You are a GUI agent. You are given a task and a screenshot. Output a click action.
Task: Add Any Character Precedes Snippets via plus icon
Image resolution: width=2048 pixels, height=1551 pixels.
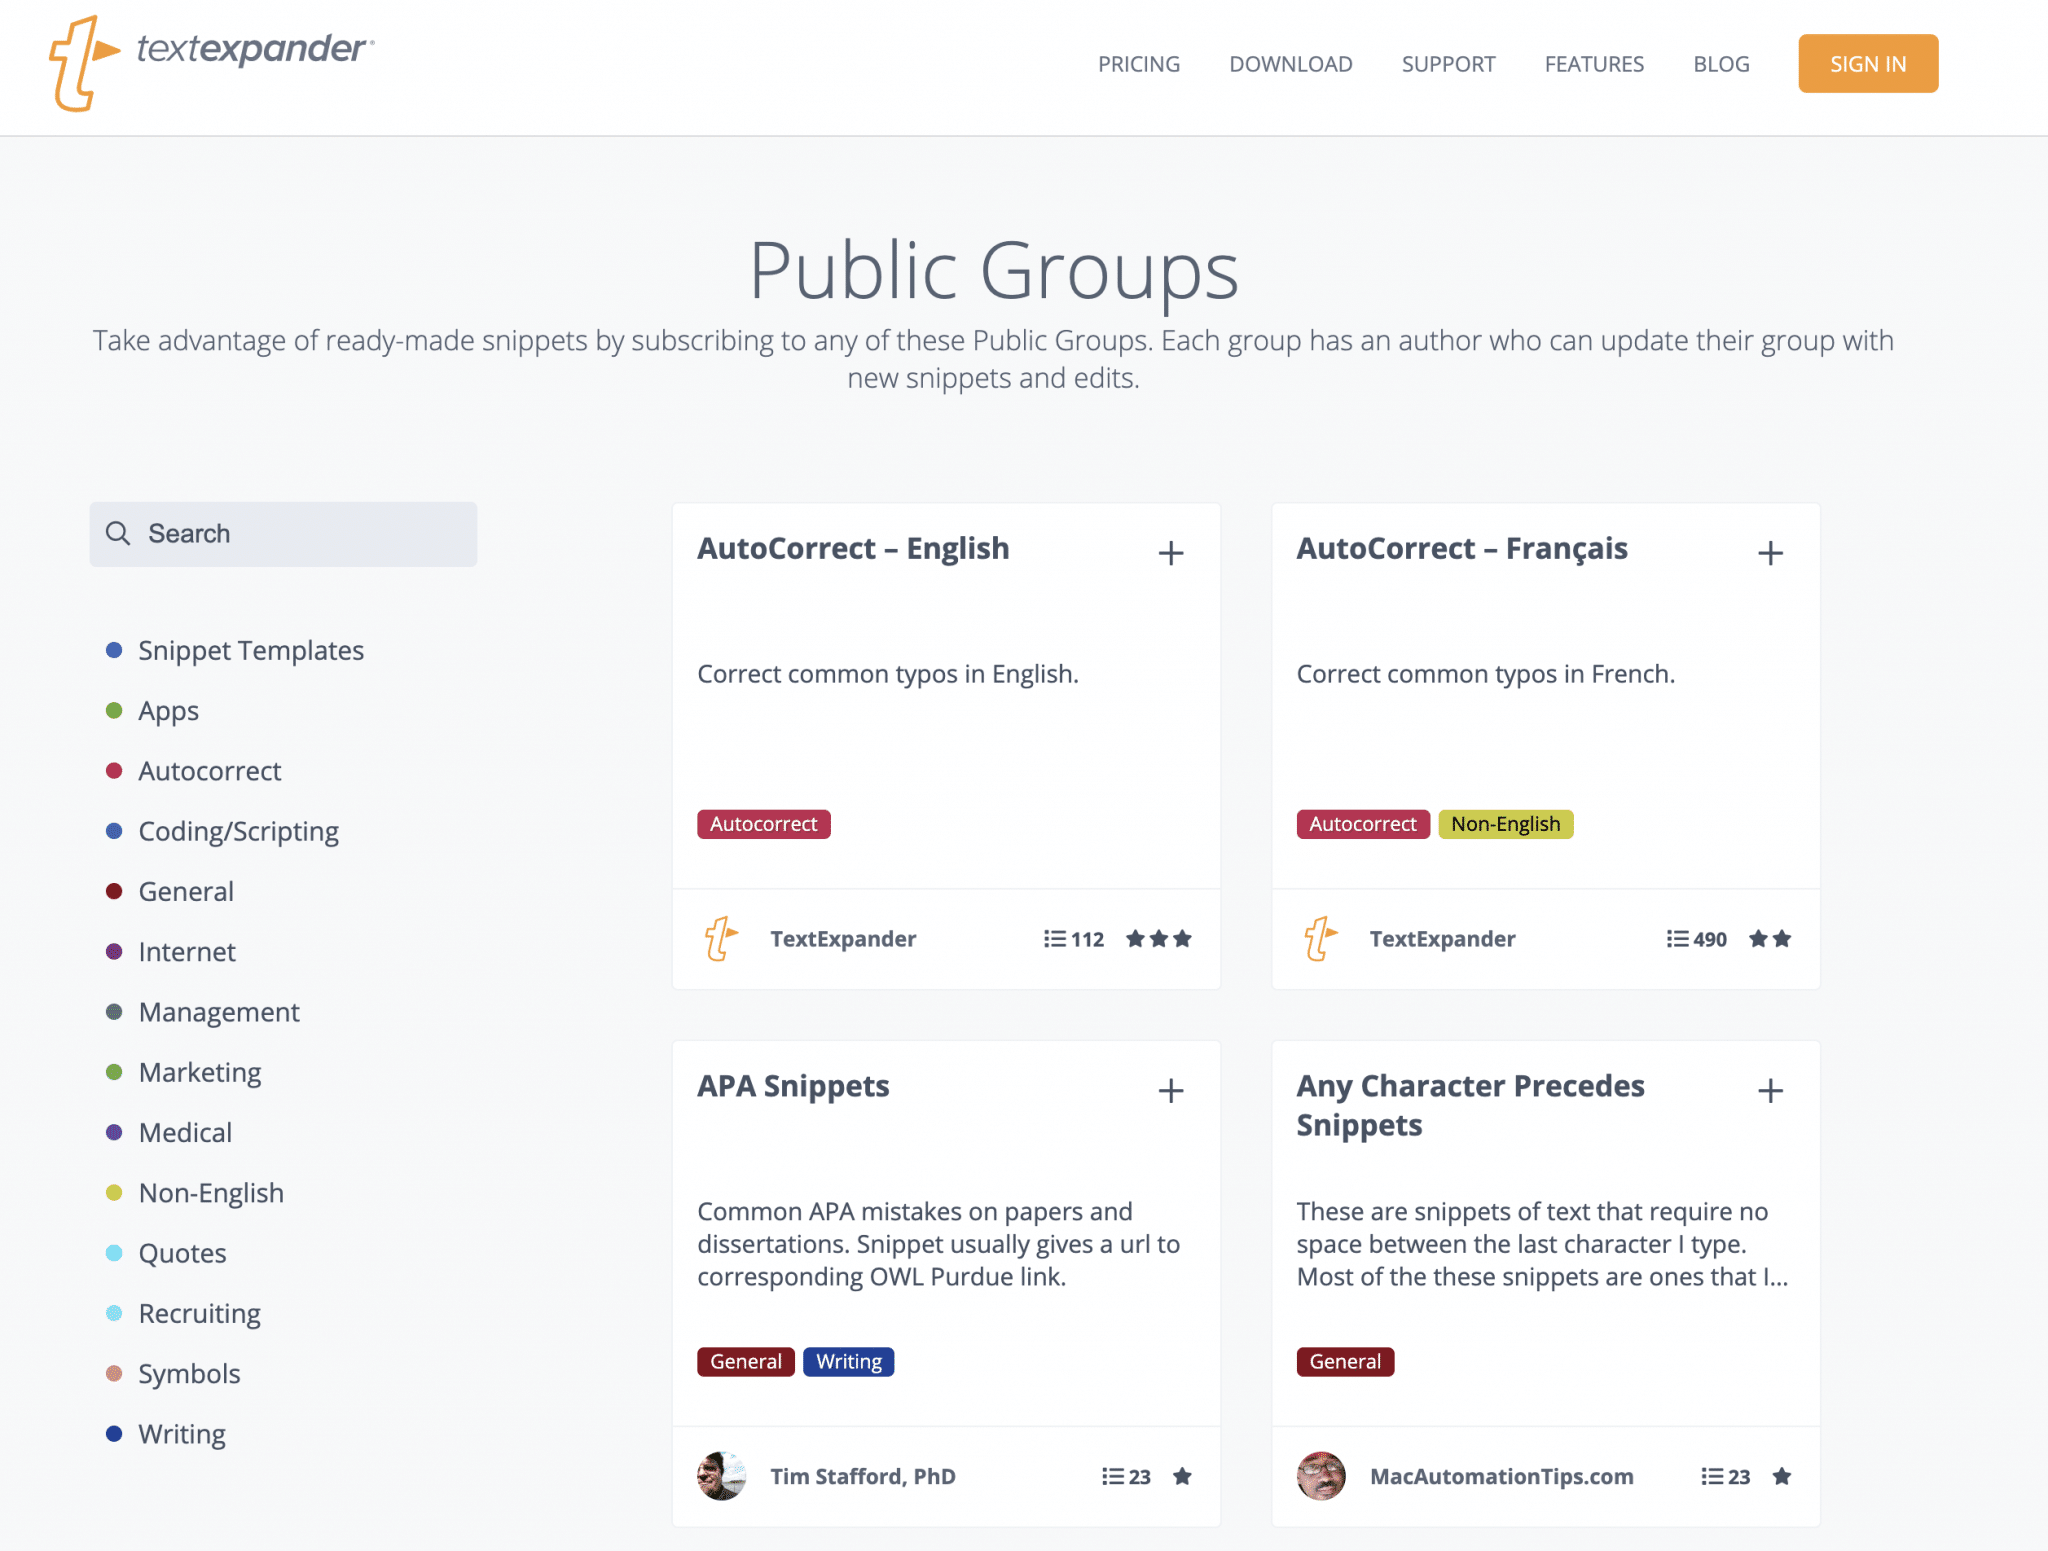pos(1770,1090)
